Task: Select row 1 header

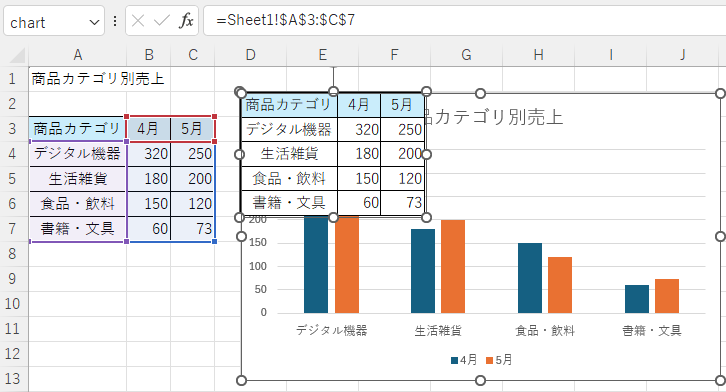Action: coord(13,79)
